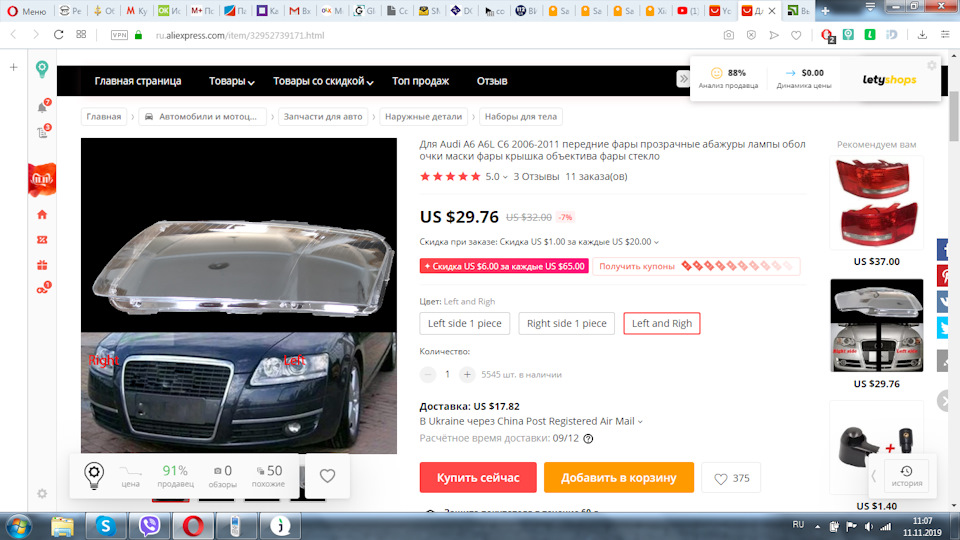Image resolution: width=960 pixels, height=540 pixels.
Task: Select the Right side 1 piece option
Action: click(566, 323)
